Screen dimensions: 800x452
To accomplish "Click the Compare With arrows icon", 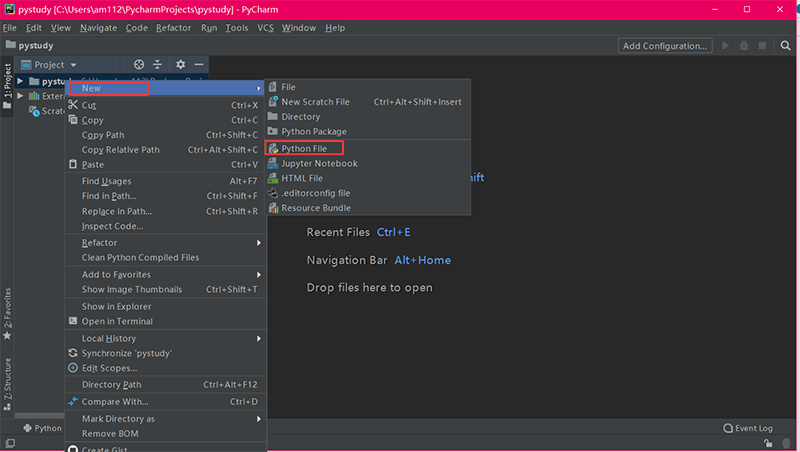I will 73,401.
